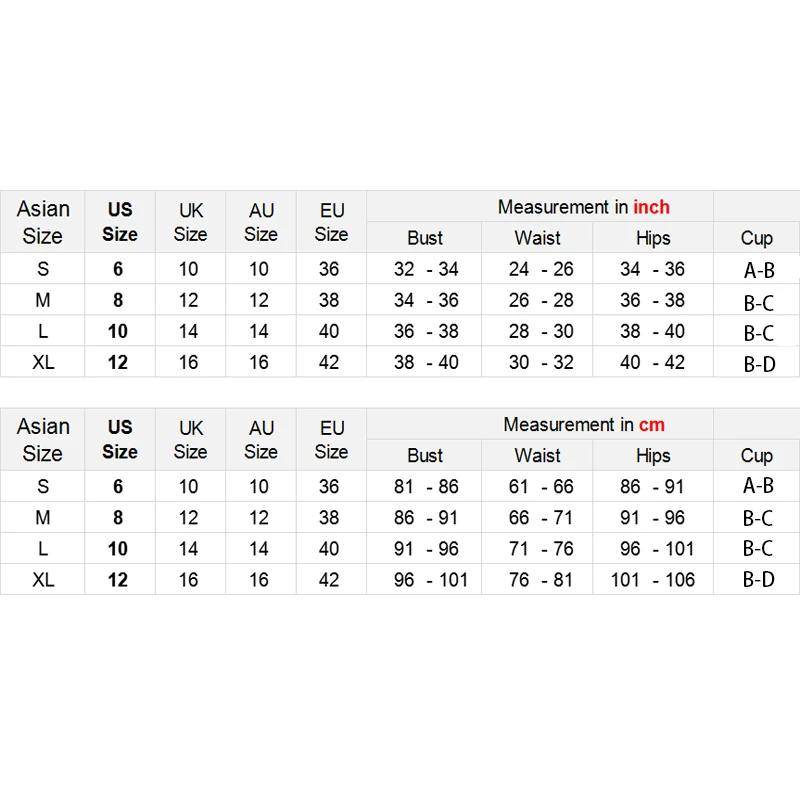Click the 'EU Size' header in cm table
This screenshot has height=800, width=800.
tap(331, 439)
